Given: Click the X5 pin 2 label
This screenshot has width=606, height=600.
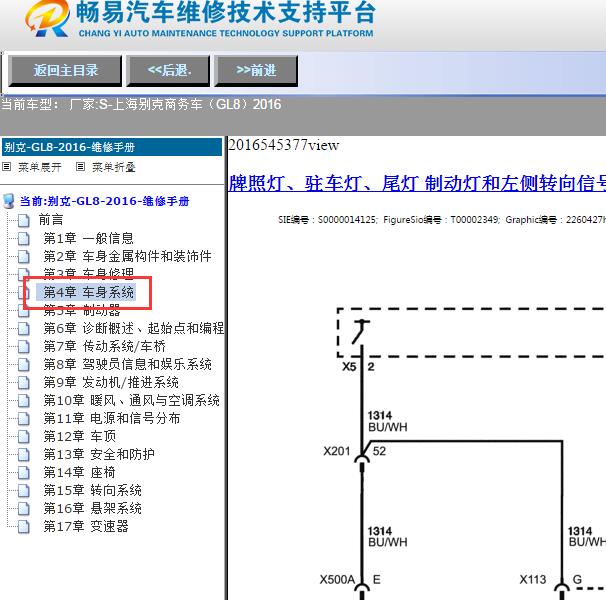Looking at the screenshot, I should tap(358, 366).
